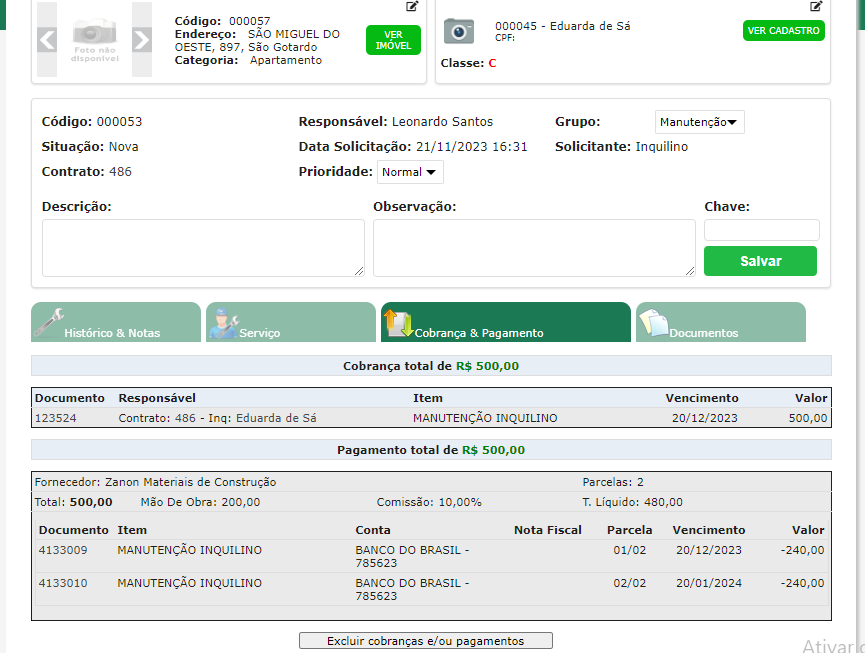This screenshot has width=865, height=653.
Task: Click Fornecedor Zanon Materiais de Construção
Action: 156,482
